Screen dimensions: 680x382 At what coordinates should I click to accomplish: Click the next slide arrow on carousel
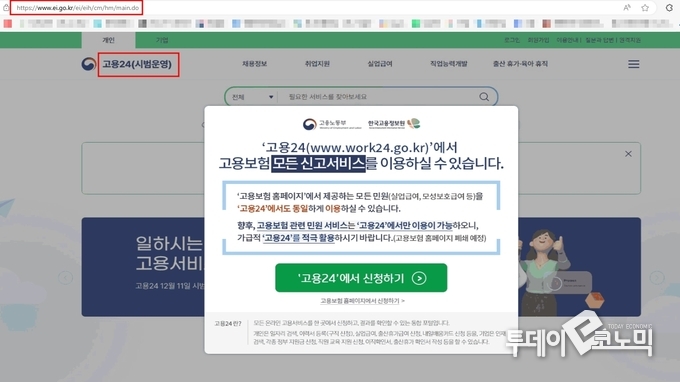[657, 278]
